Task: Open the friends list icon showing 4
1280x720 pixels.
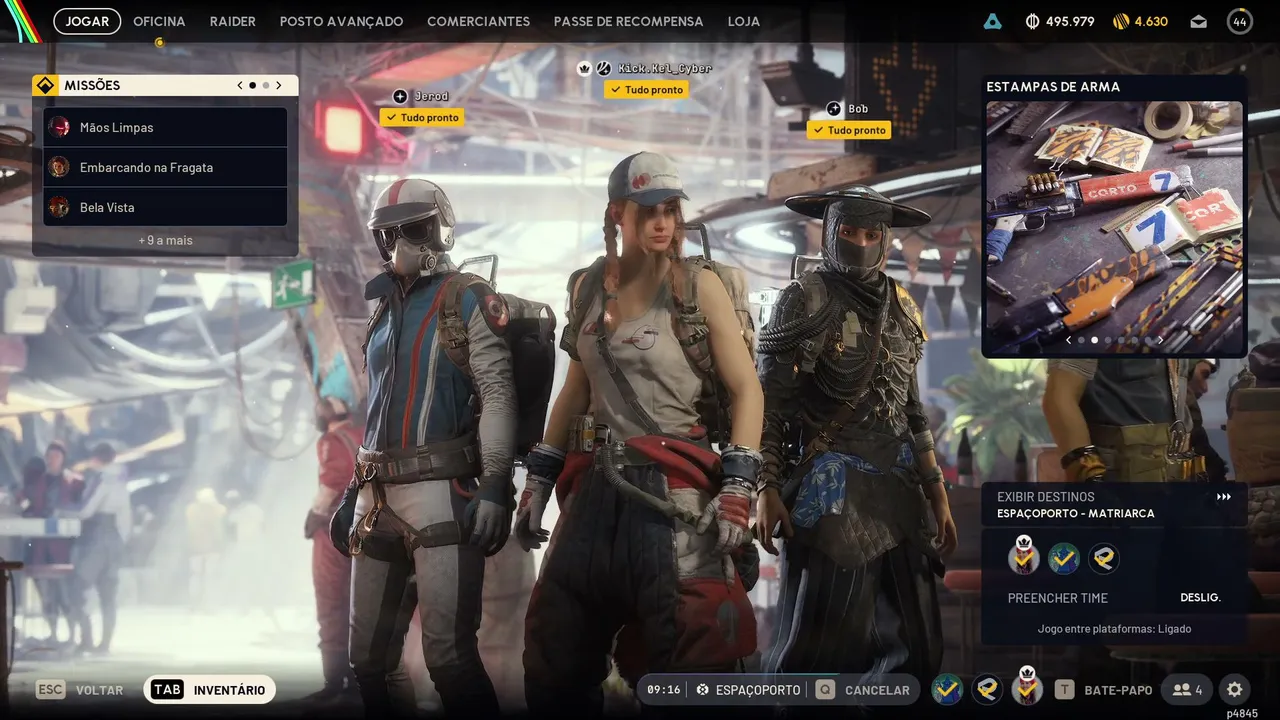Action: 1187,690
